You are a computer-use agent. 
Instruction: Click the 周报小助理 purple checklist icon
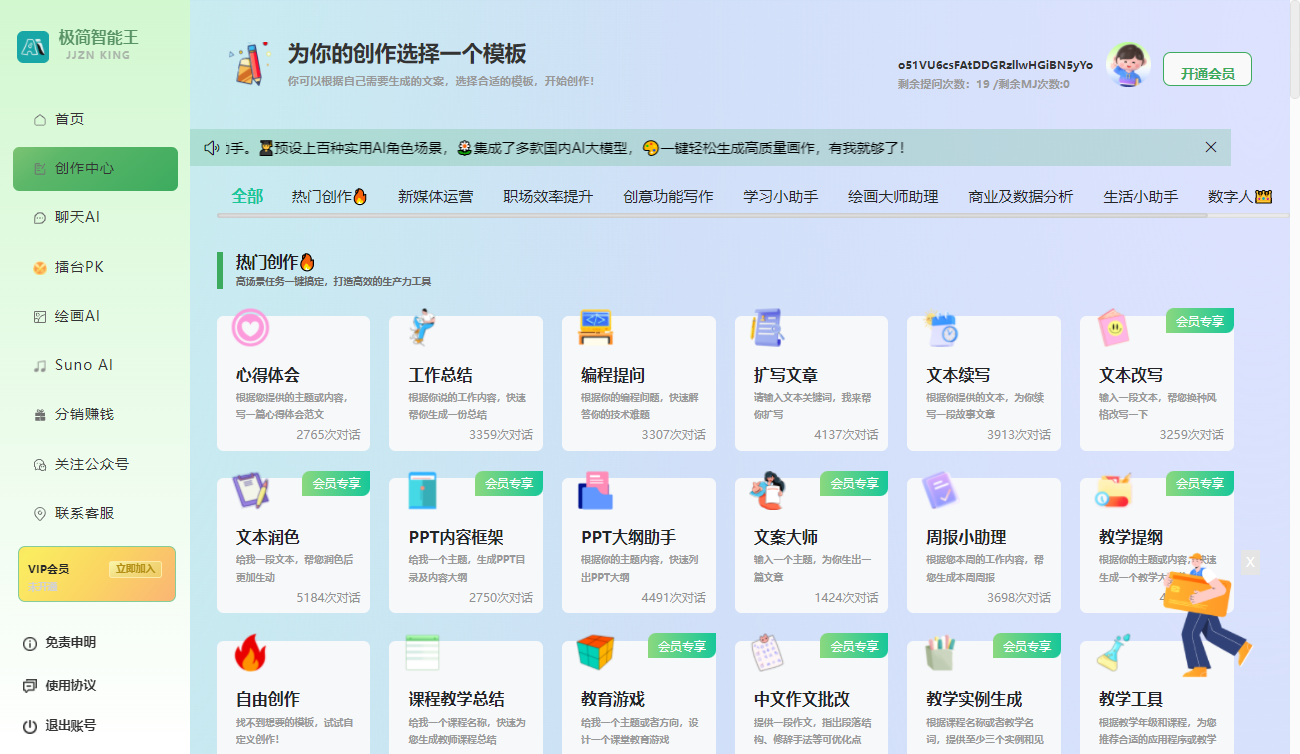(941, 489)
